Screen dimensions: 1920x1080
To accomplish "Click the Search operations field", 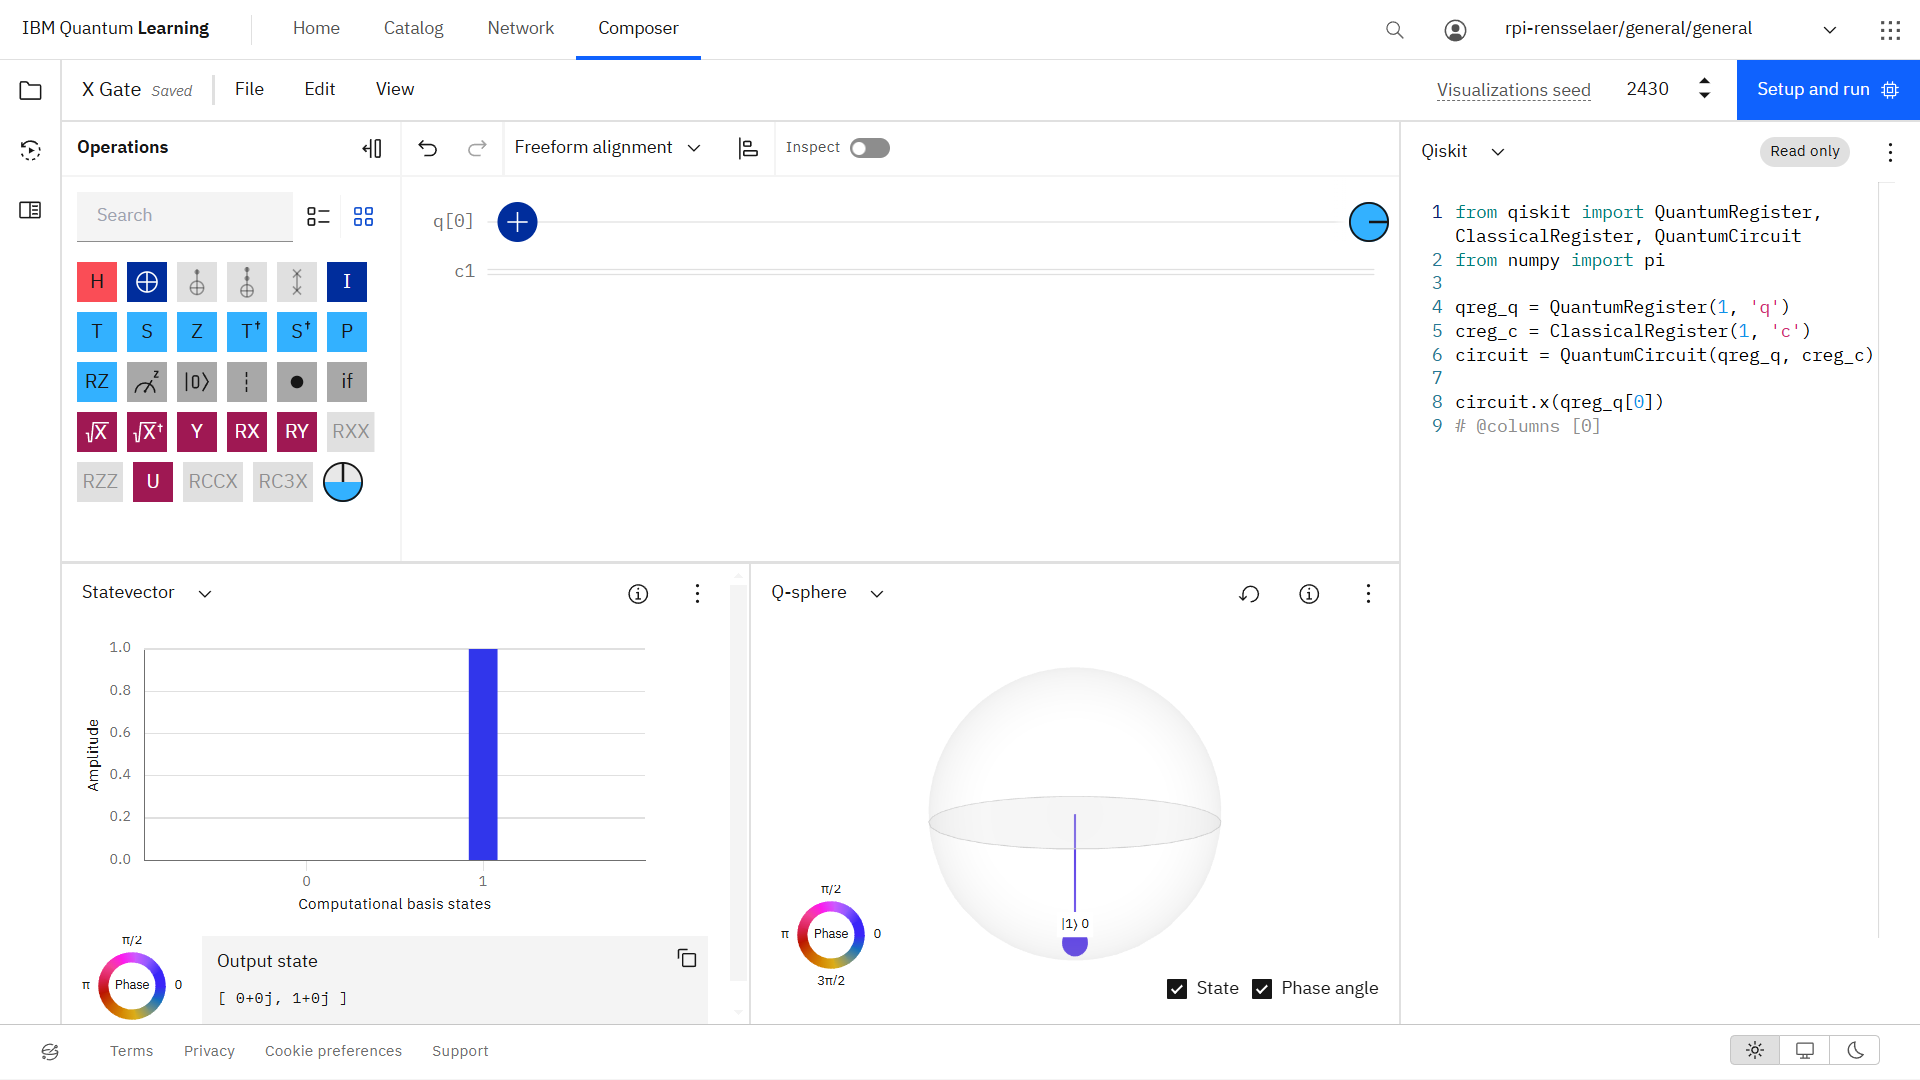I will click(x=185, y=215).
